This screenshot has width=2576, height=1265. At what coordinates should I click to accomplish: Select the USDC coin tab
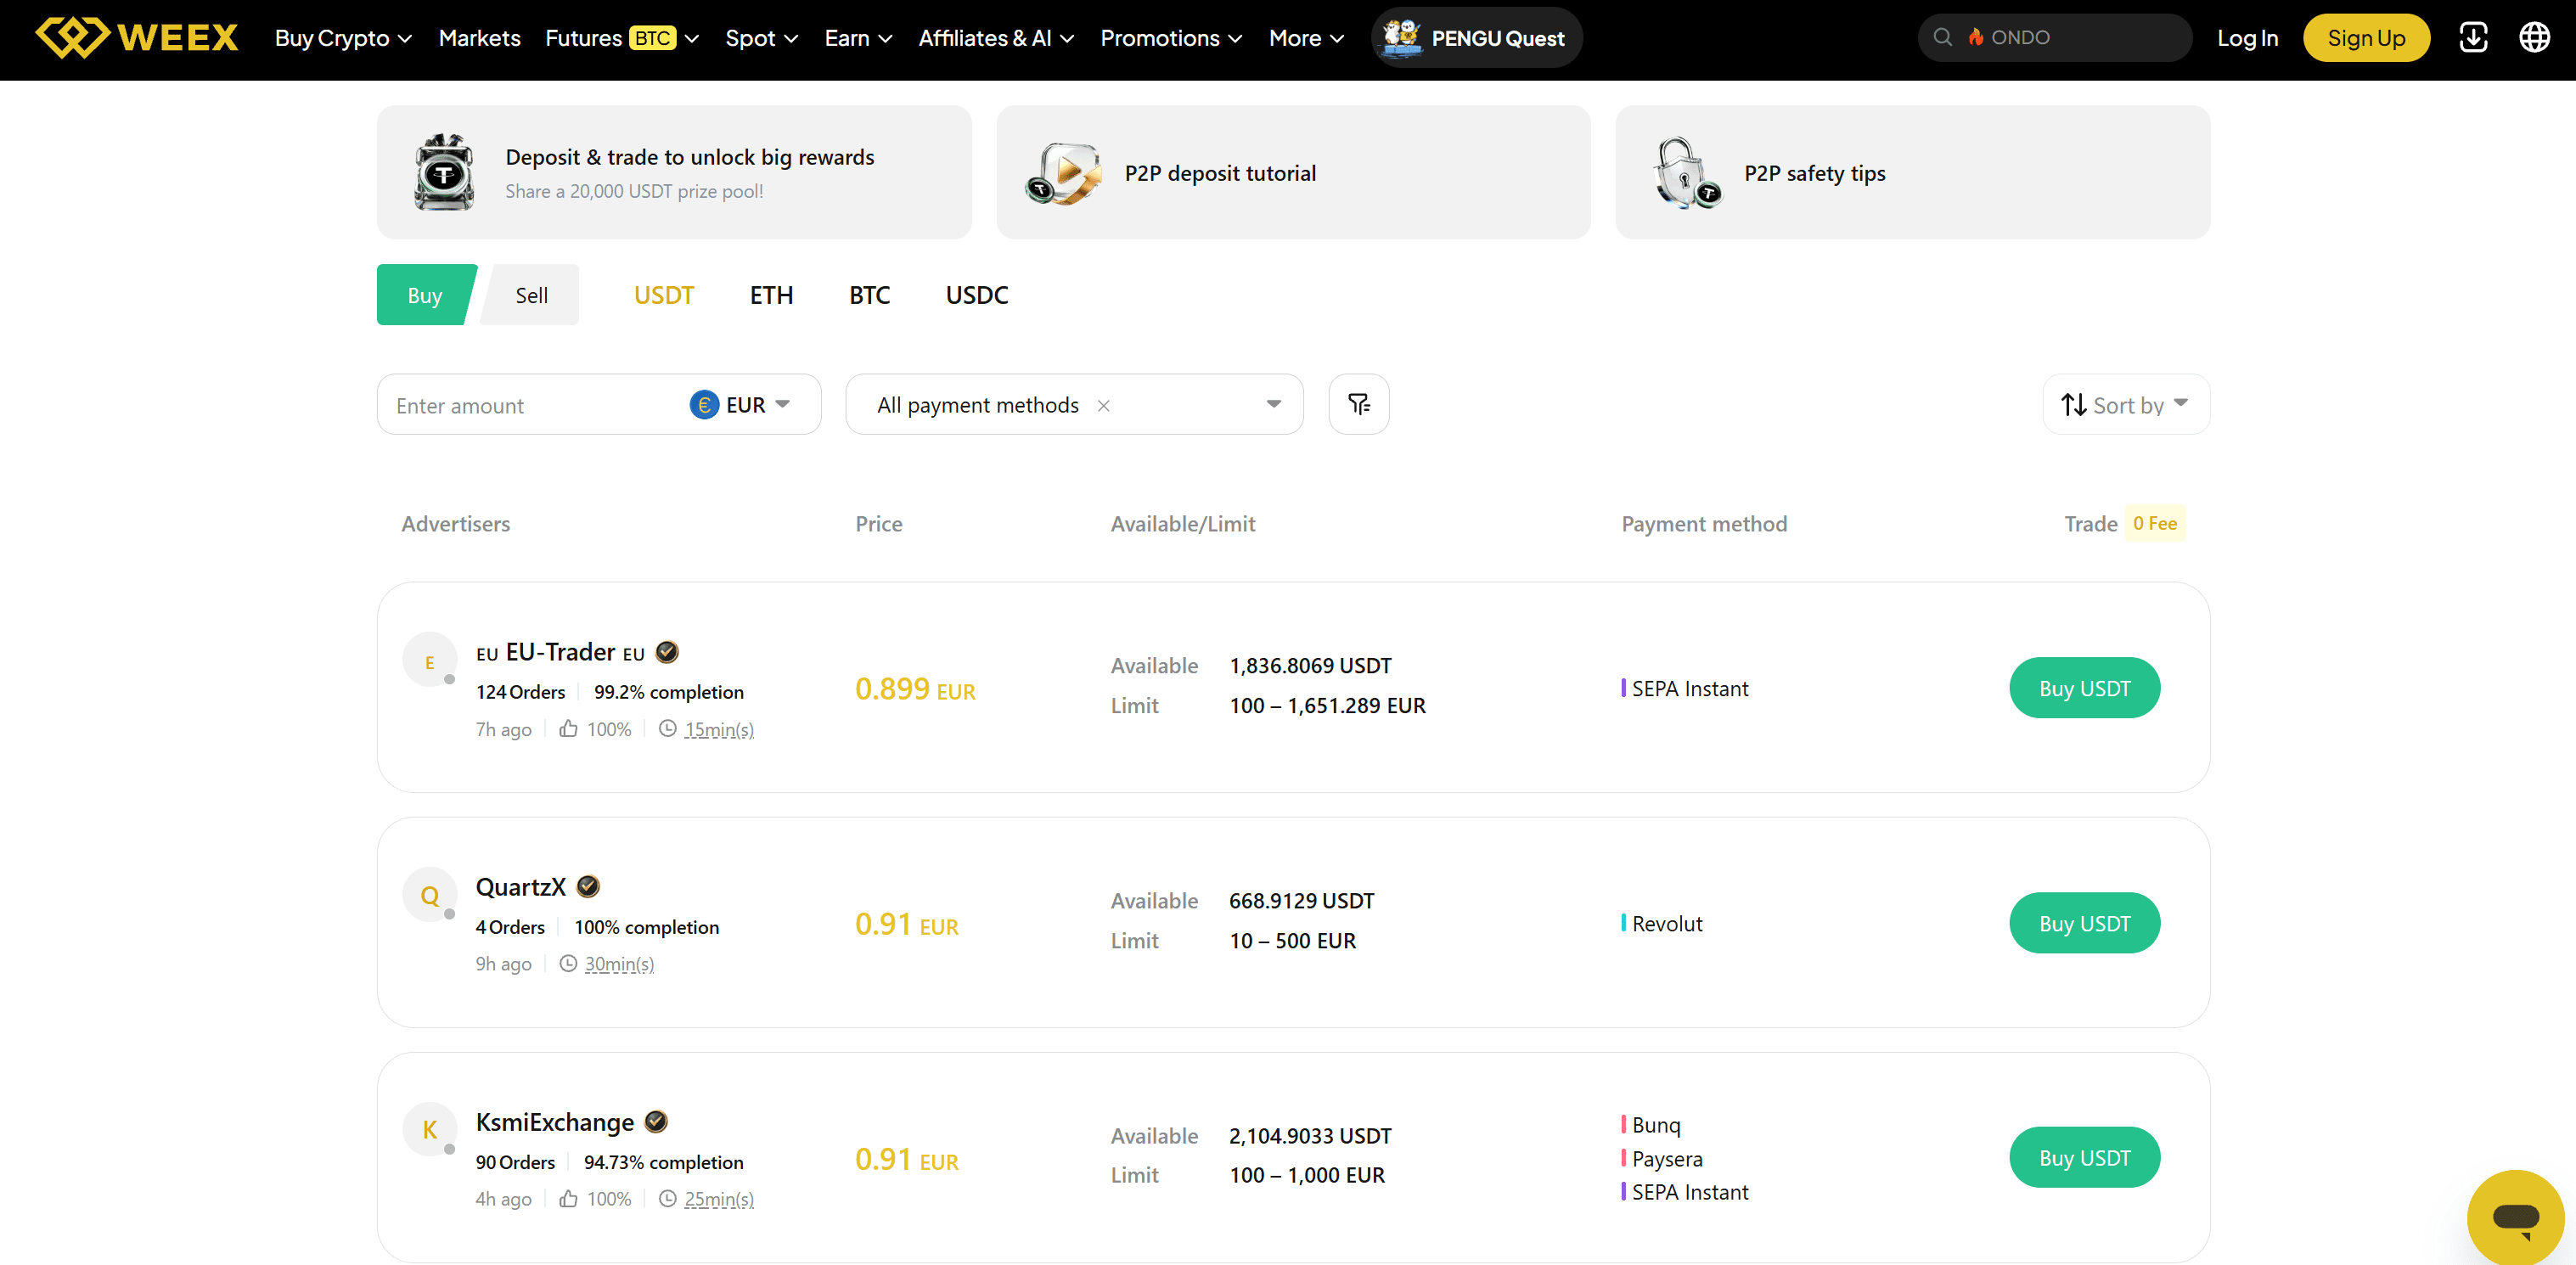click(x=977, y=295)
